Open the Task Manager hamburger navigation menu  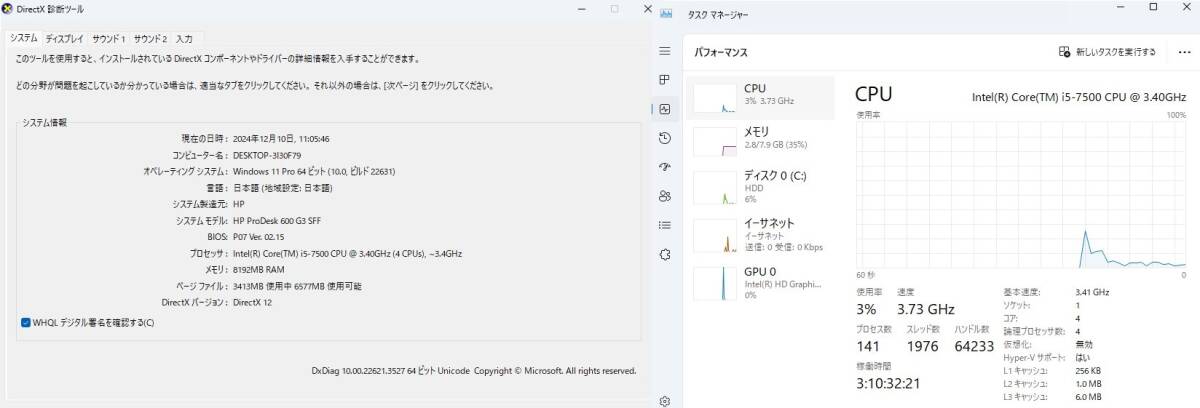coord(665,51)
